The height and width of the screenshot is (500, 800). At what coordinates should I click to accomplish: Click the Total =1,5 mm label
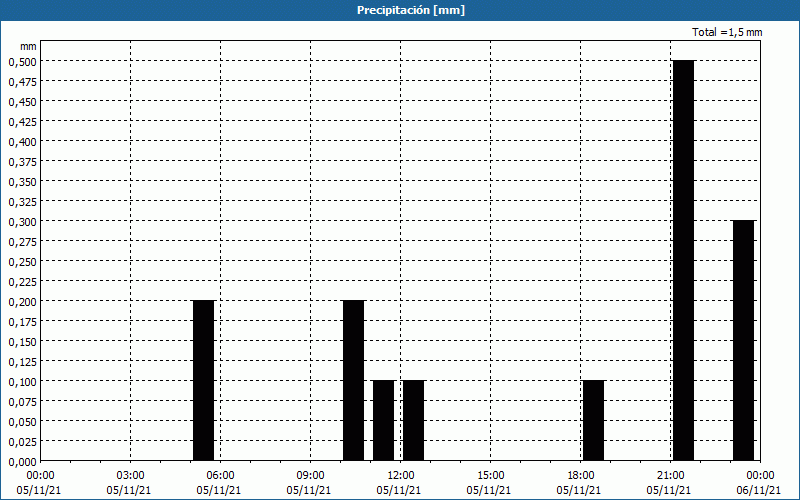pyautogui.click(x=727, y=32)
